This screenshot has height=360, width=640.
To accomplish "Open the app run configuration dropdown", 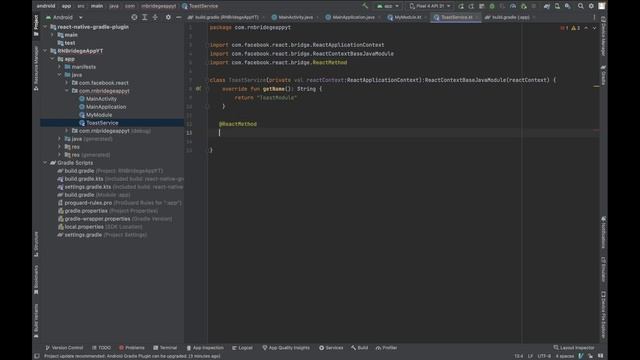I will 388,6.
